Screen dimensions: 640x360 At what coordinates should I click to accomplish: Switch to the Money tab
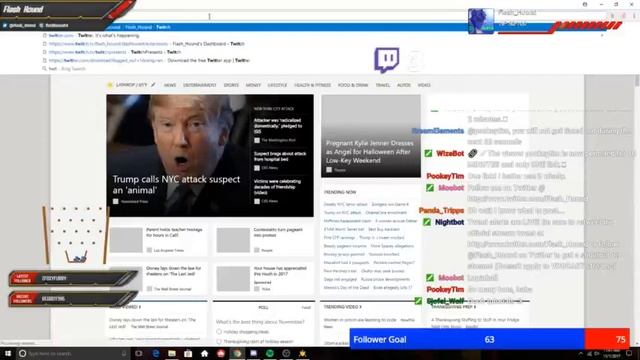[253, 85]
